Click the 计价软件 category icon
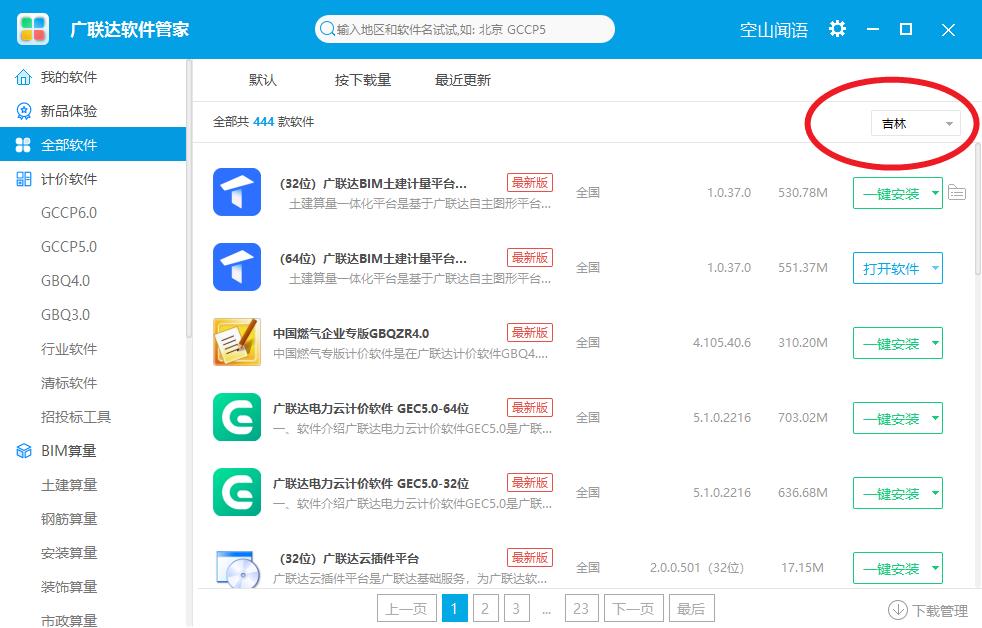This screenshot has height=628, width=982. [x=23, y=179]
